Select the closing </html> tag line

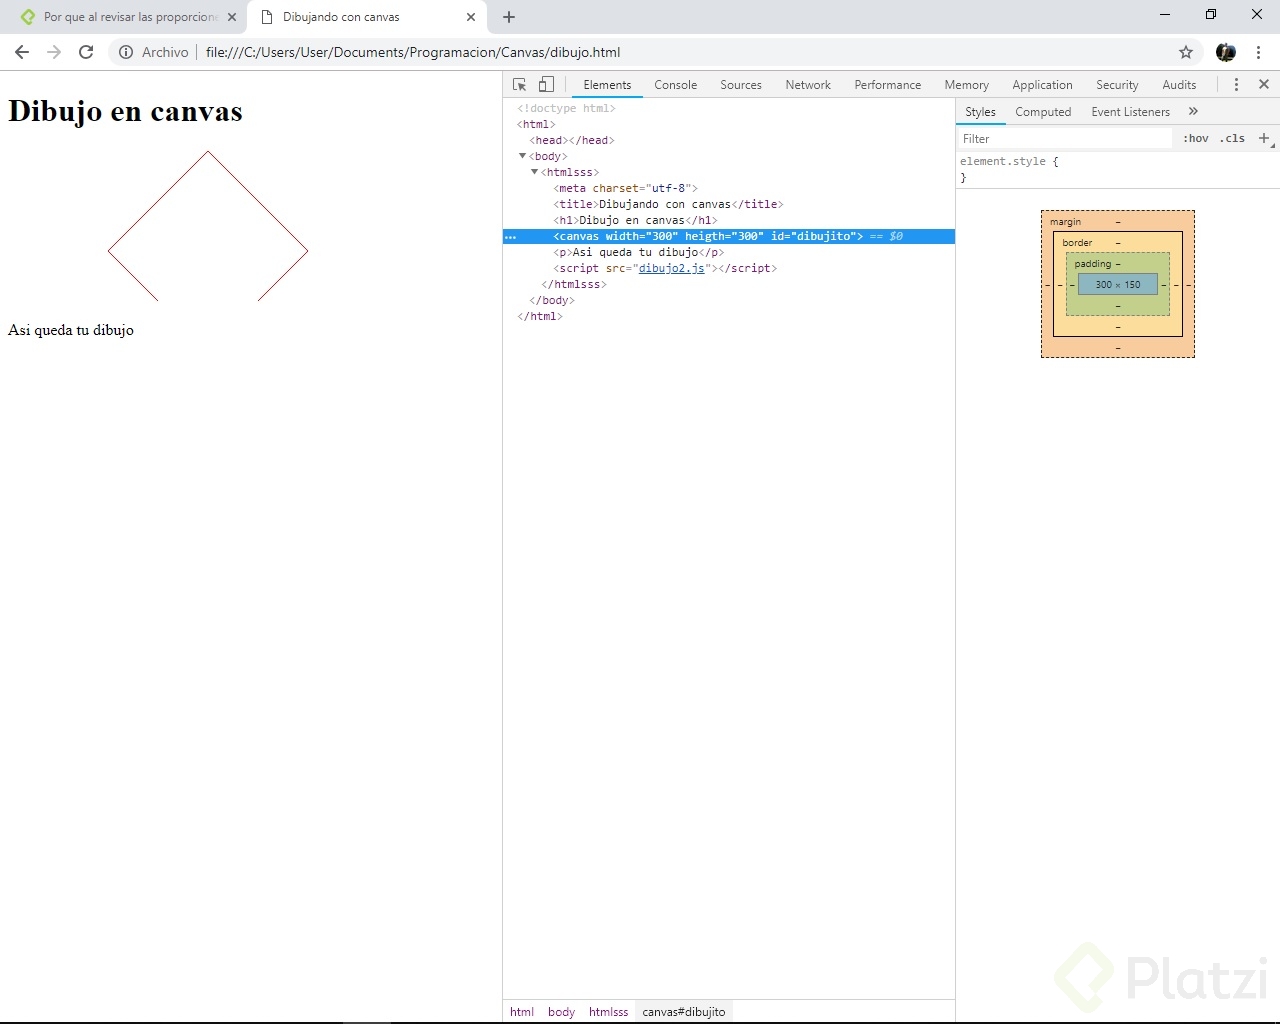[540, 316]
